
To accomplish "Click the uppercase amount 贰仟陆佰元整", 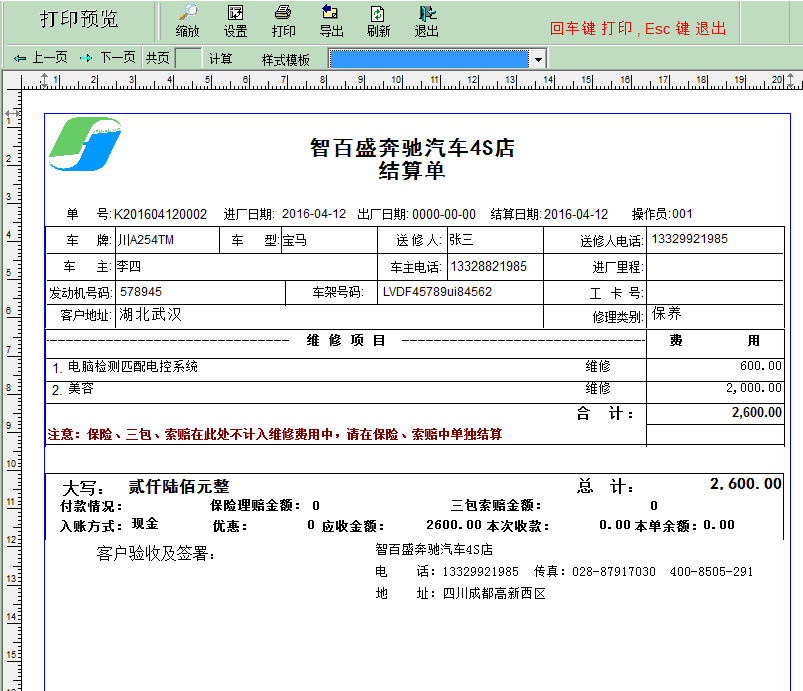I will coord(179,486).
